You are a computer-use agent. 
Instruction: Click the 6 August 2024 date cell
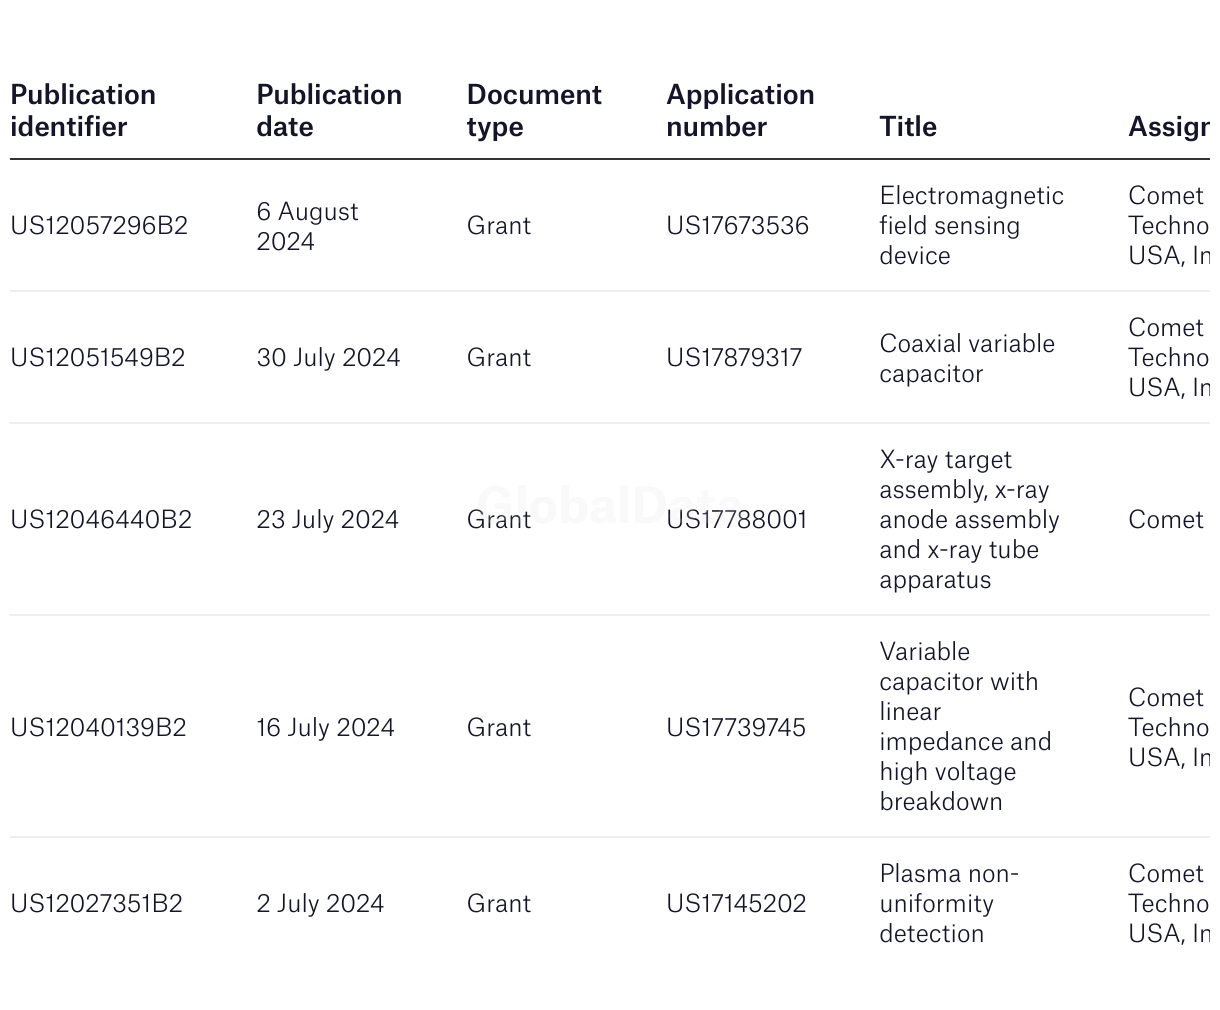point(307,226)
